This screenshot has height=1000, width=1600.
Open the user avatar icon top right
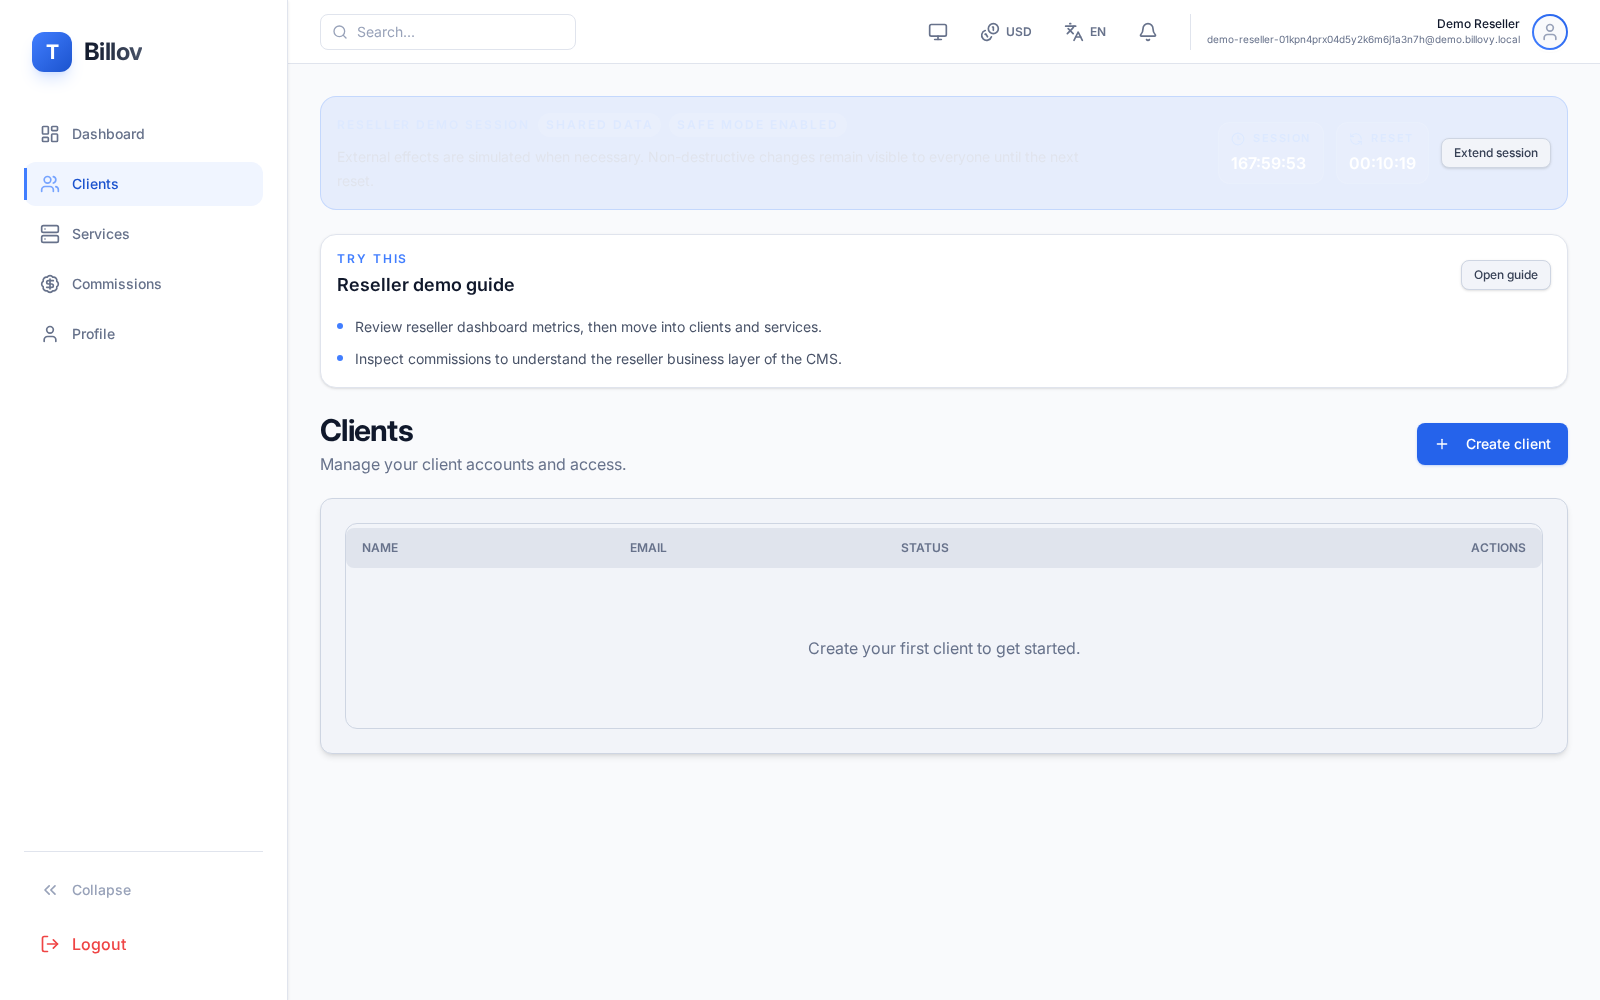[1549, 32]
